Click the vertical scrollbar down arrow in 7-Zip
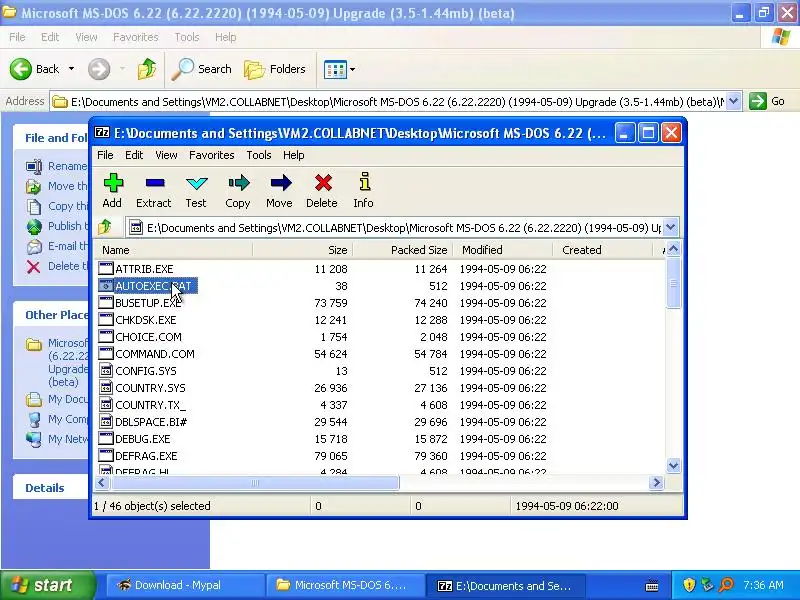 tap(673, 465)
